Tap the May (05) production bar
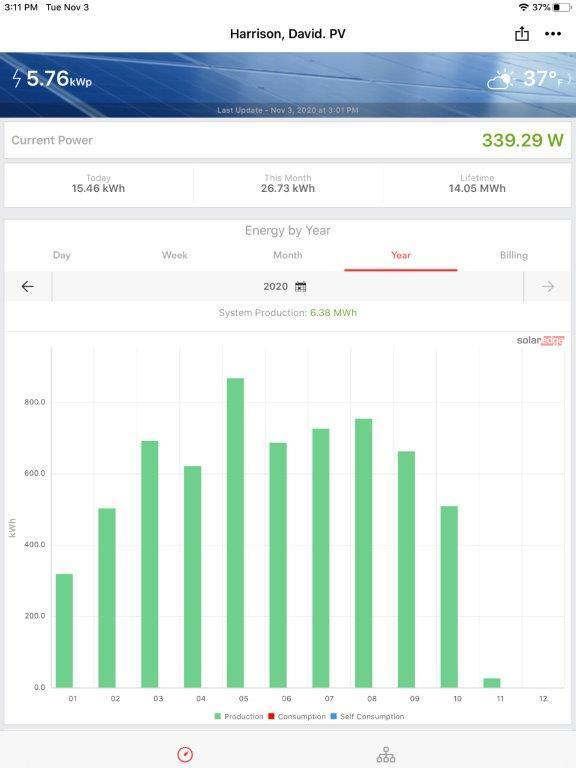This screenshot has width=576, height=768. coord(235,532)
